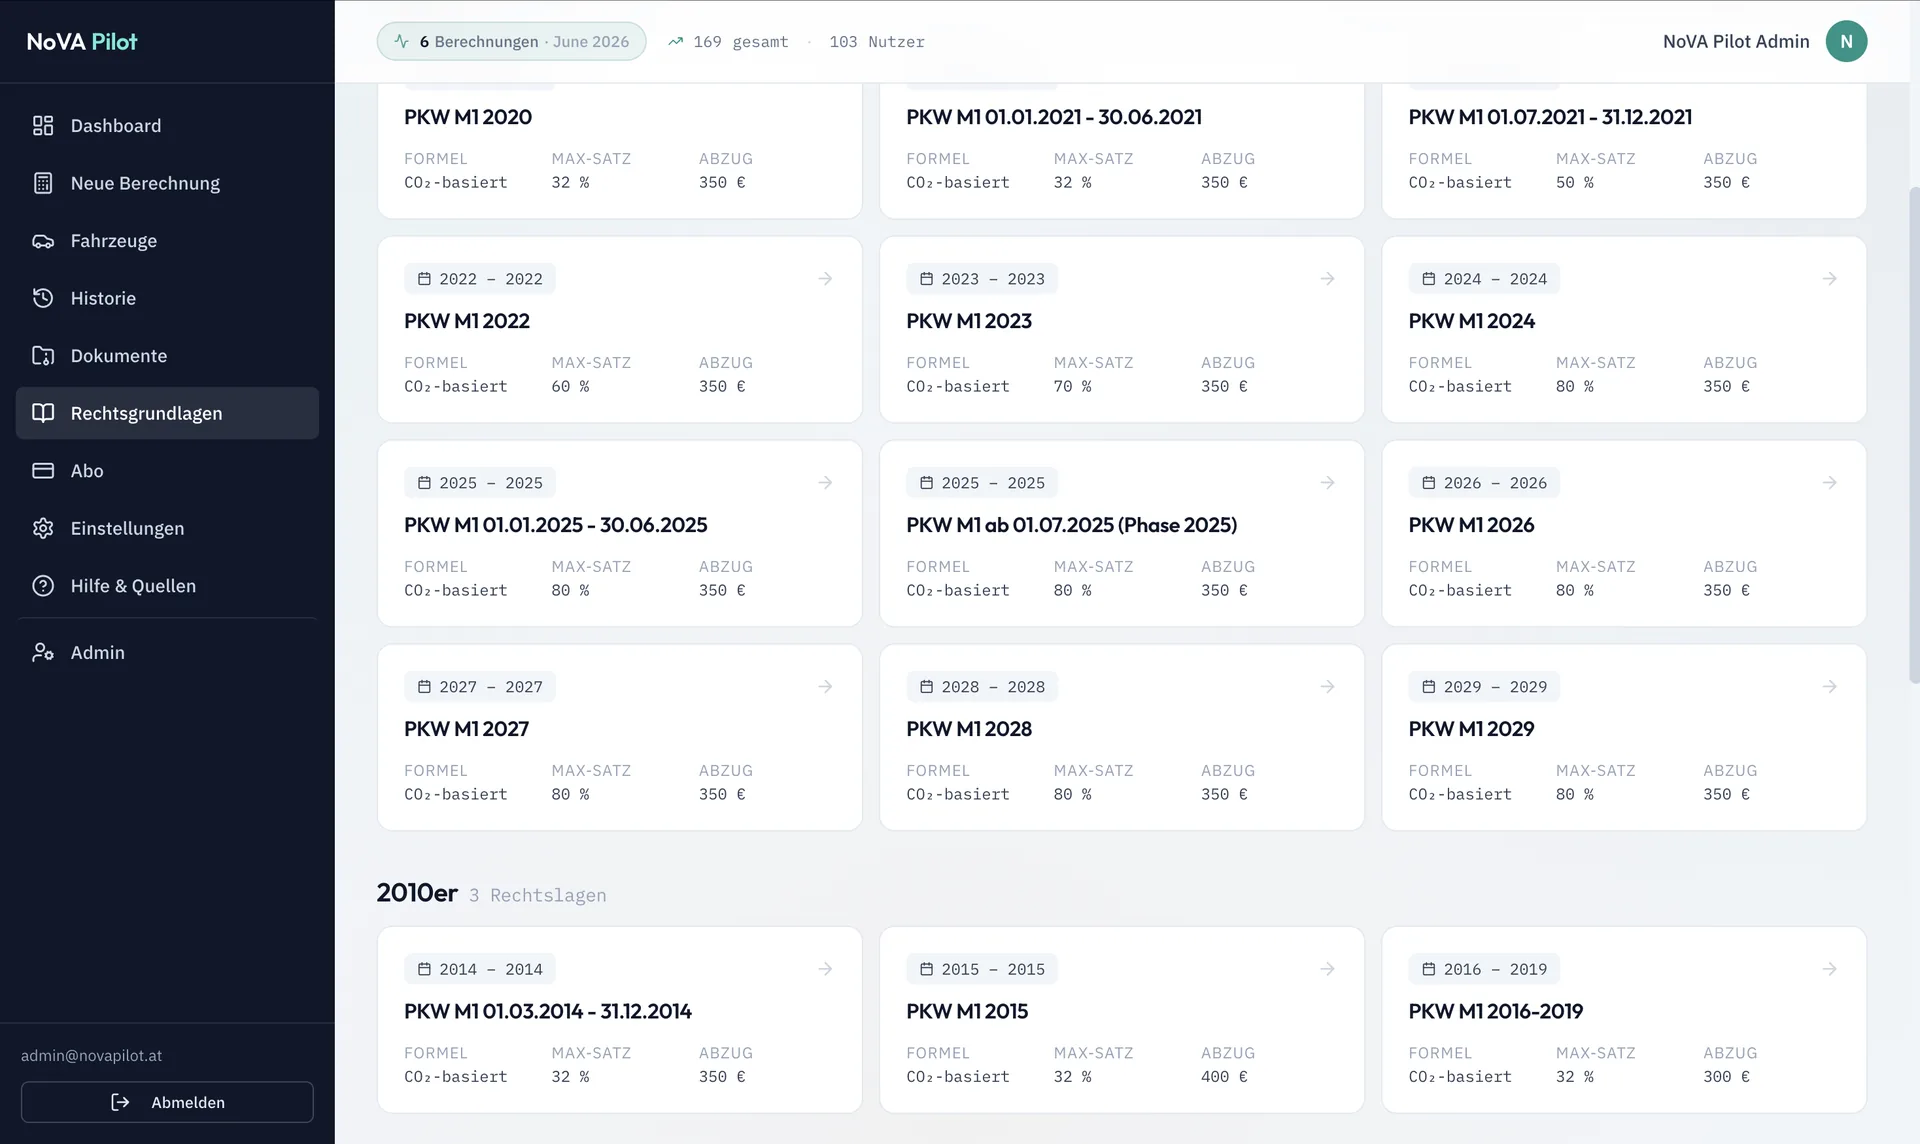Click the 3 Rechtslagen count label
Screen dimensions: 1920x1144
[538, 895]
